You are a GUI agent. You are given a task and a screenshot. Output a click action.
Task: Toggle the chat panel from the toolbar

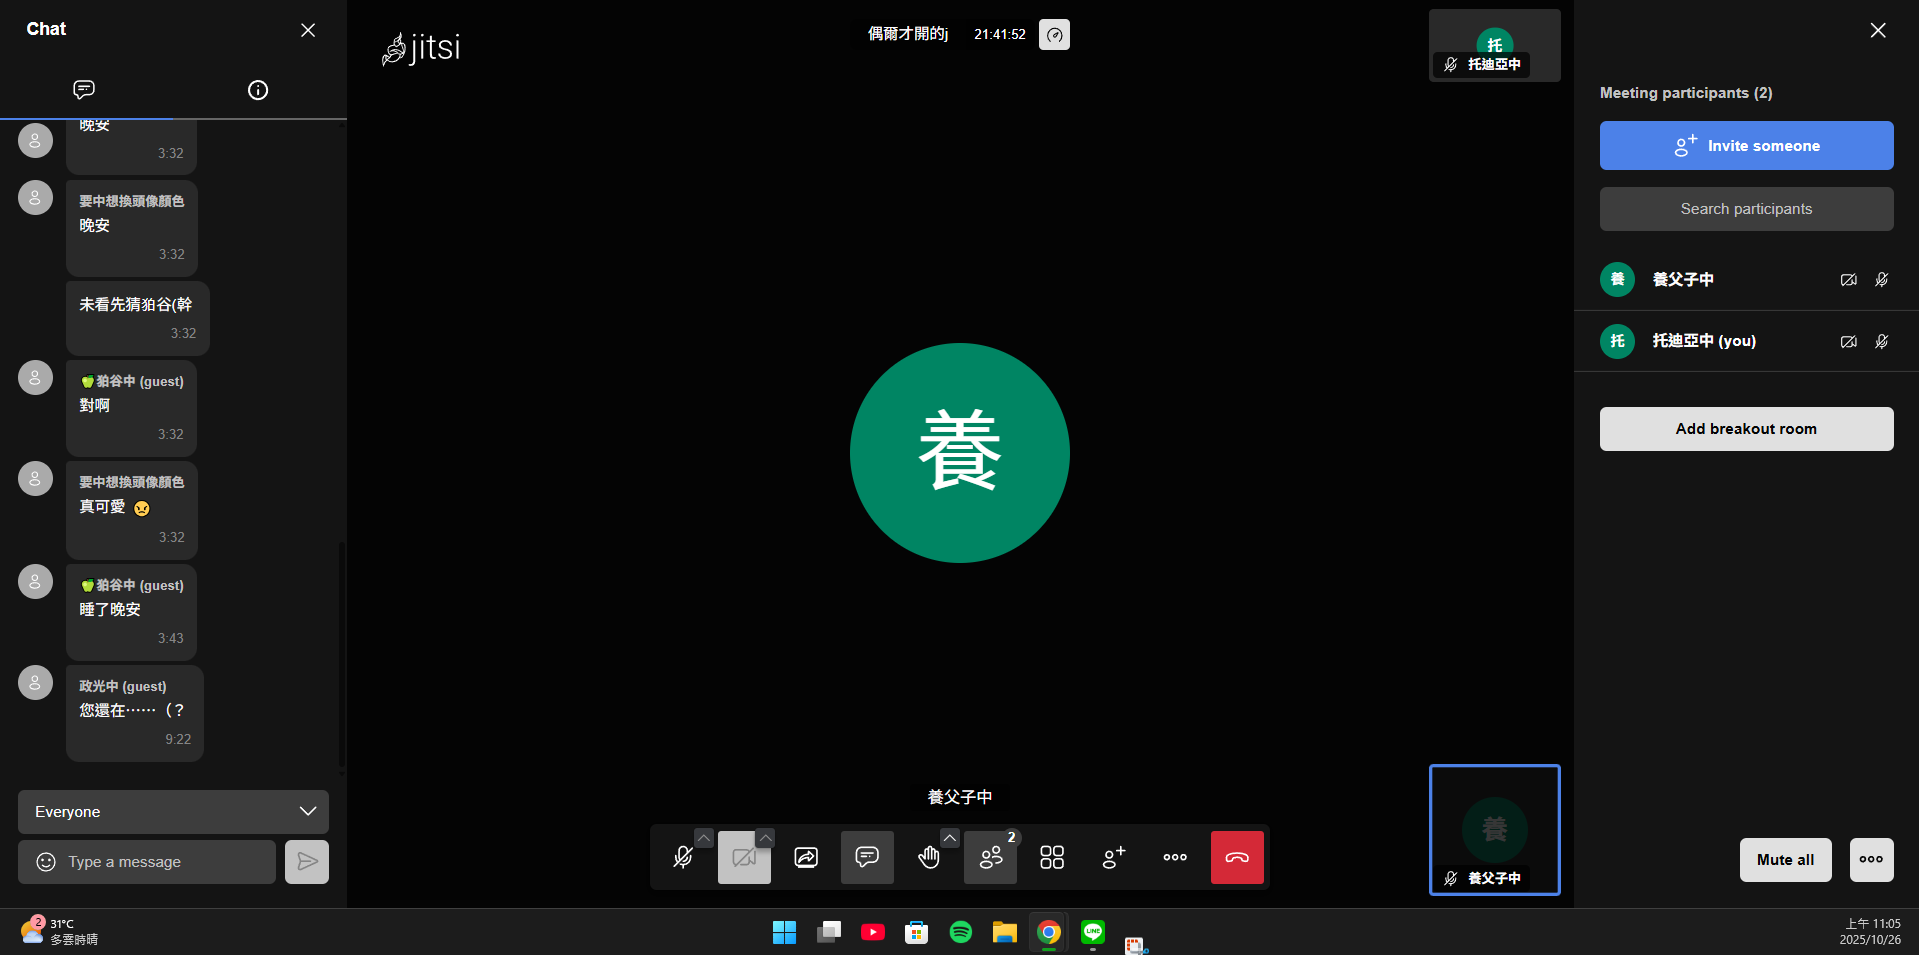[867, 858]
